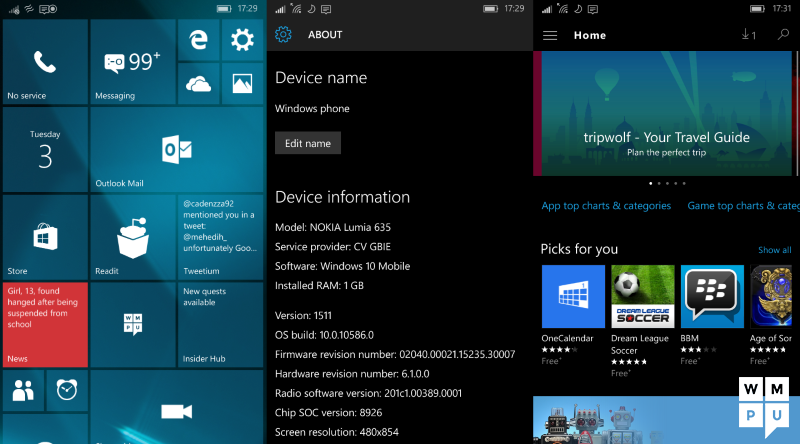Click the Installed RAM: 1 GB line
Viewport: 800px width, 444px height.
click(319, 285)
